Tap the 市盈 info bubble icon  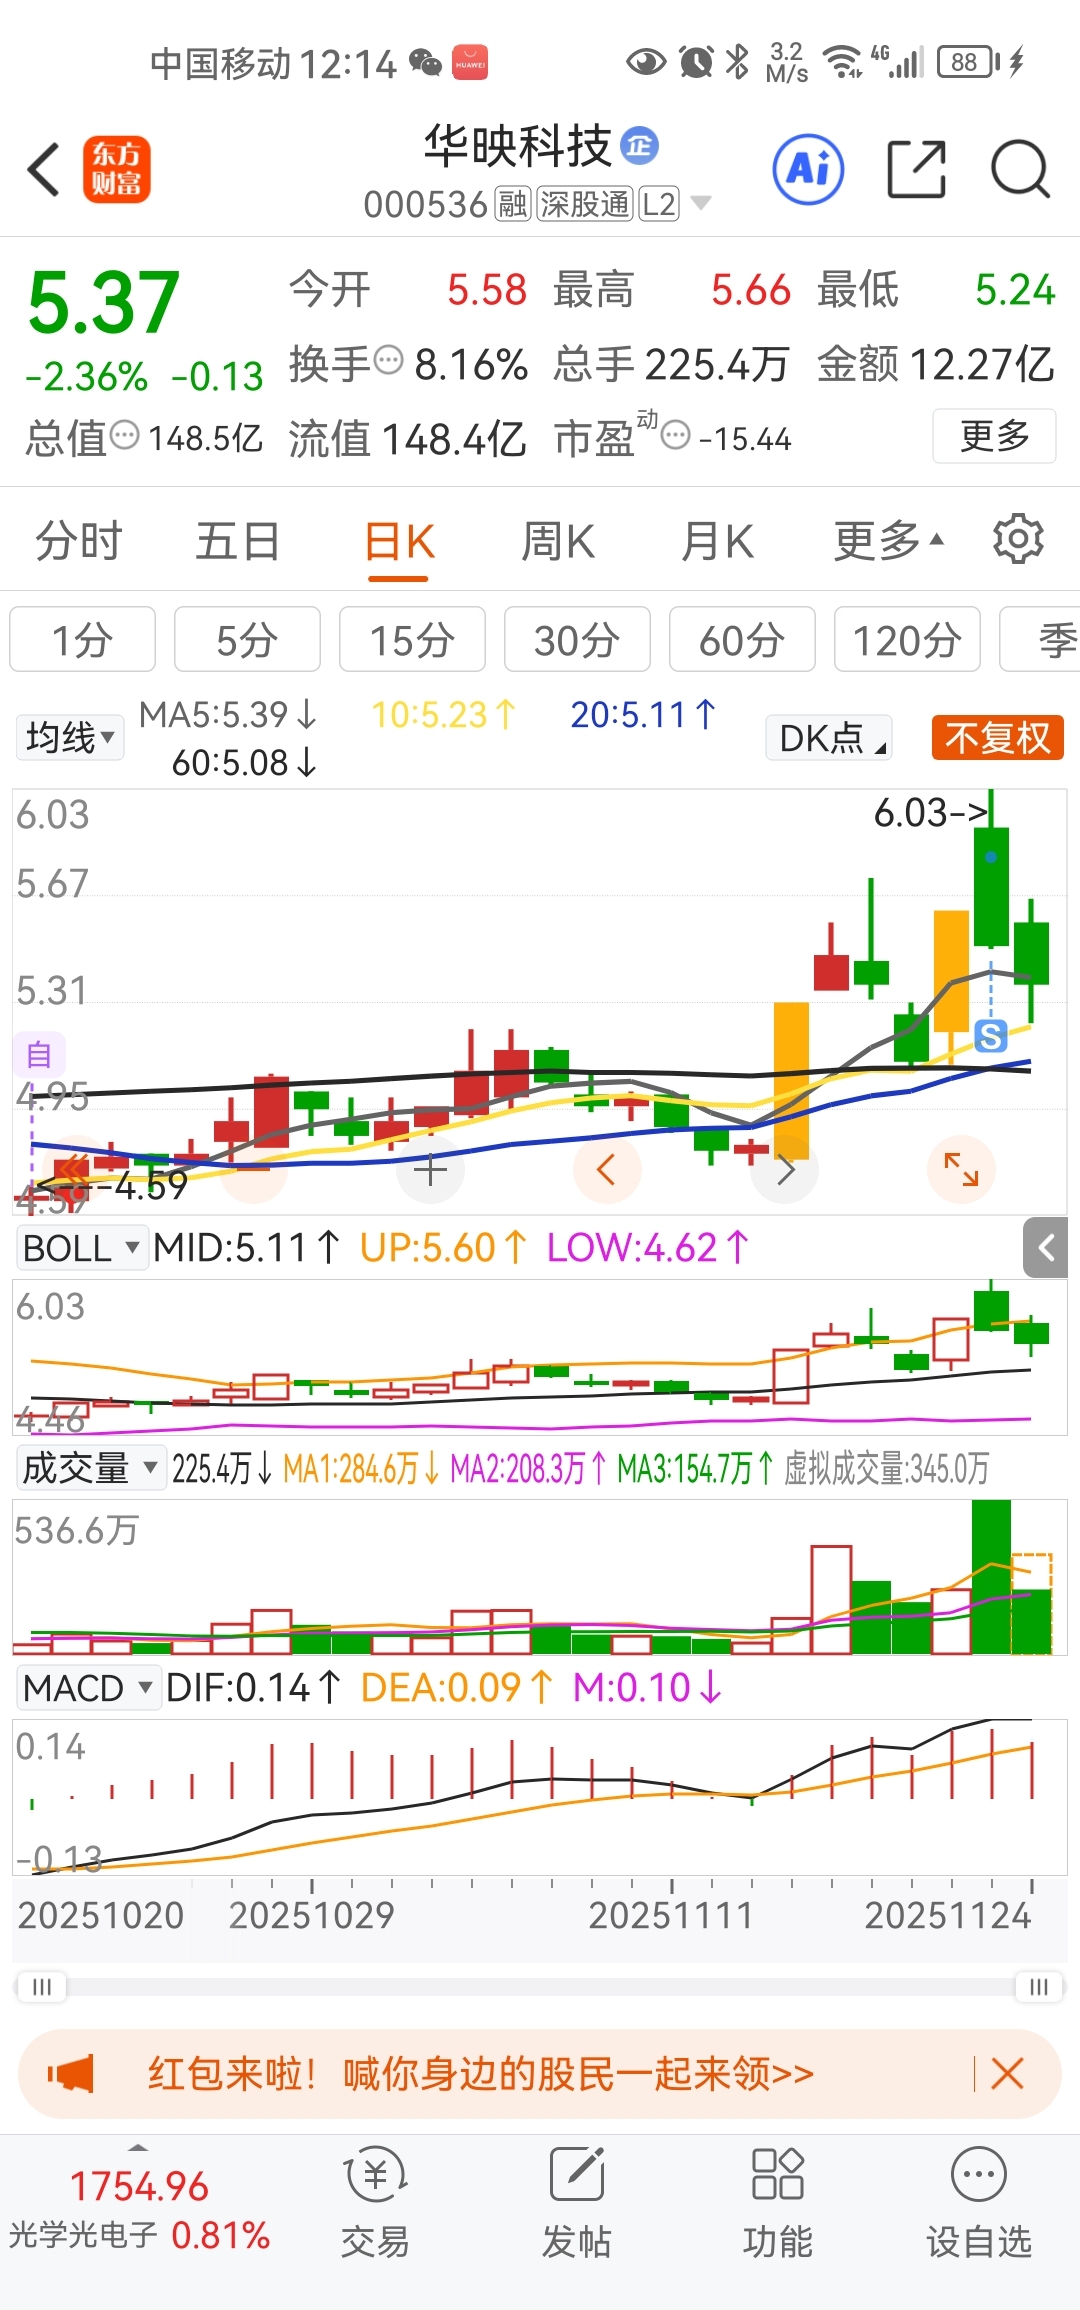coord(676,435)
